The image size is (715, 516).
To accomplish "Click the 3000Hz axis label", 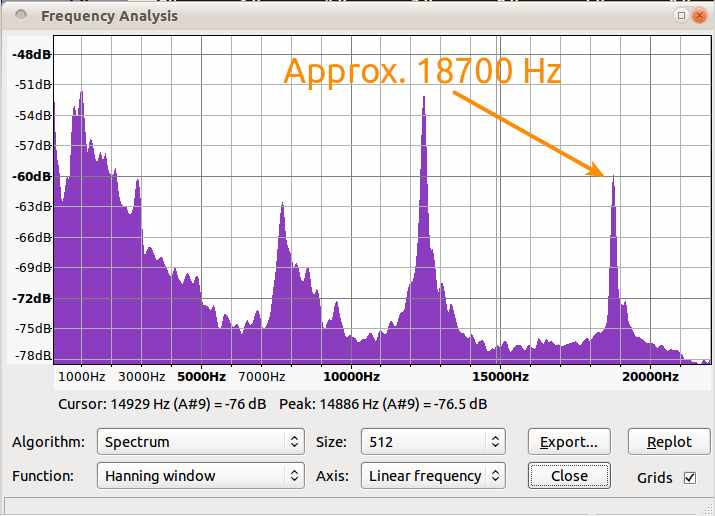I will coord(141,377).
